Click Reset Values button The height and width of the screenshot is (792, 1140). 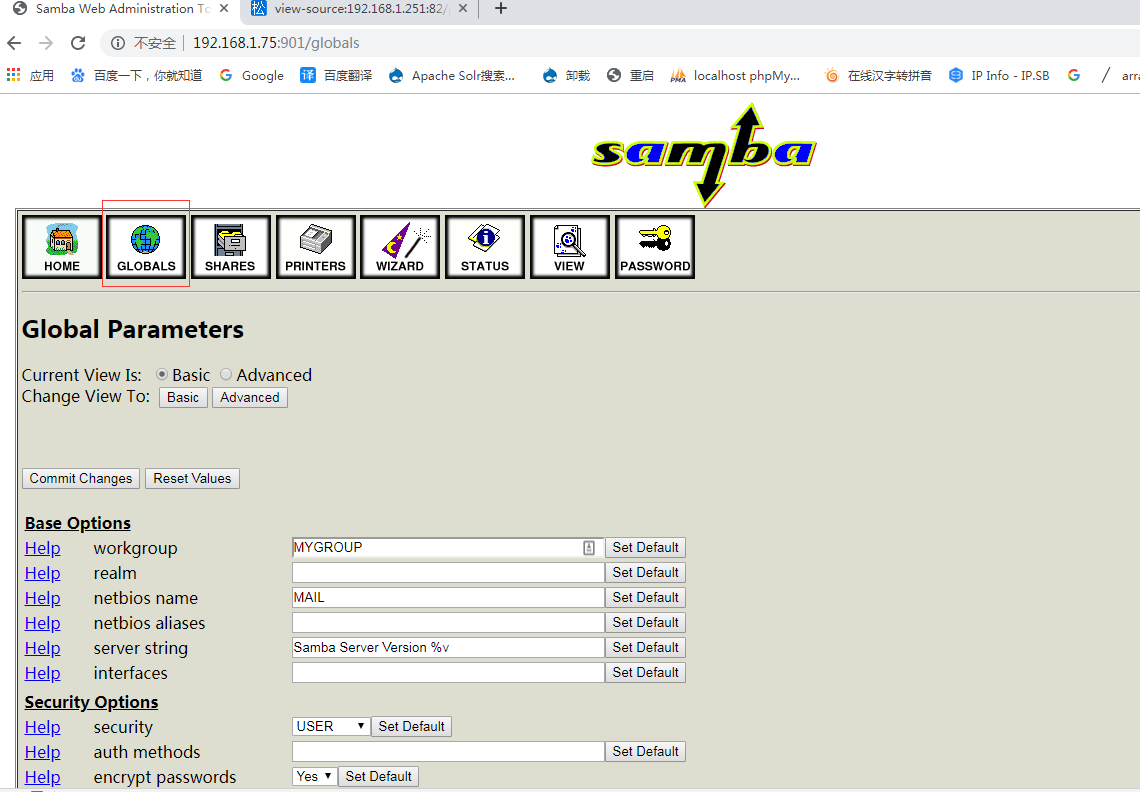tap(192, 479)
